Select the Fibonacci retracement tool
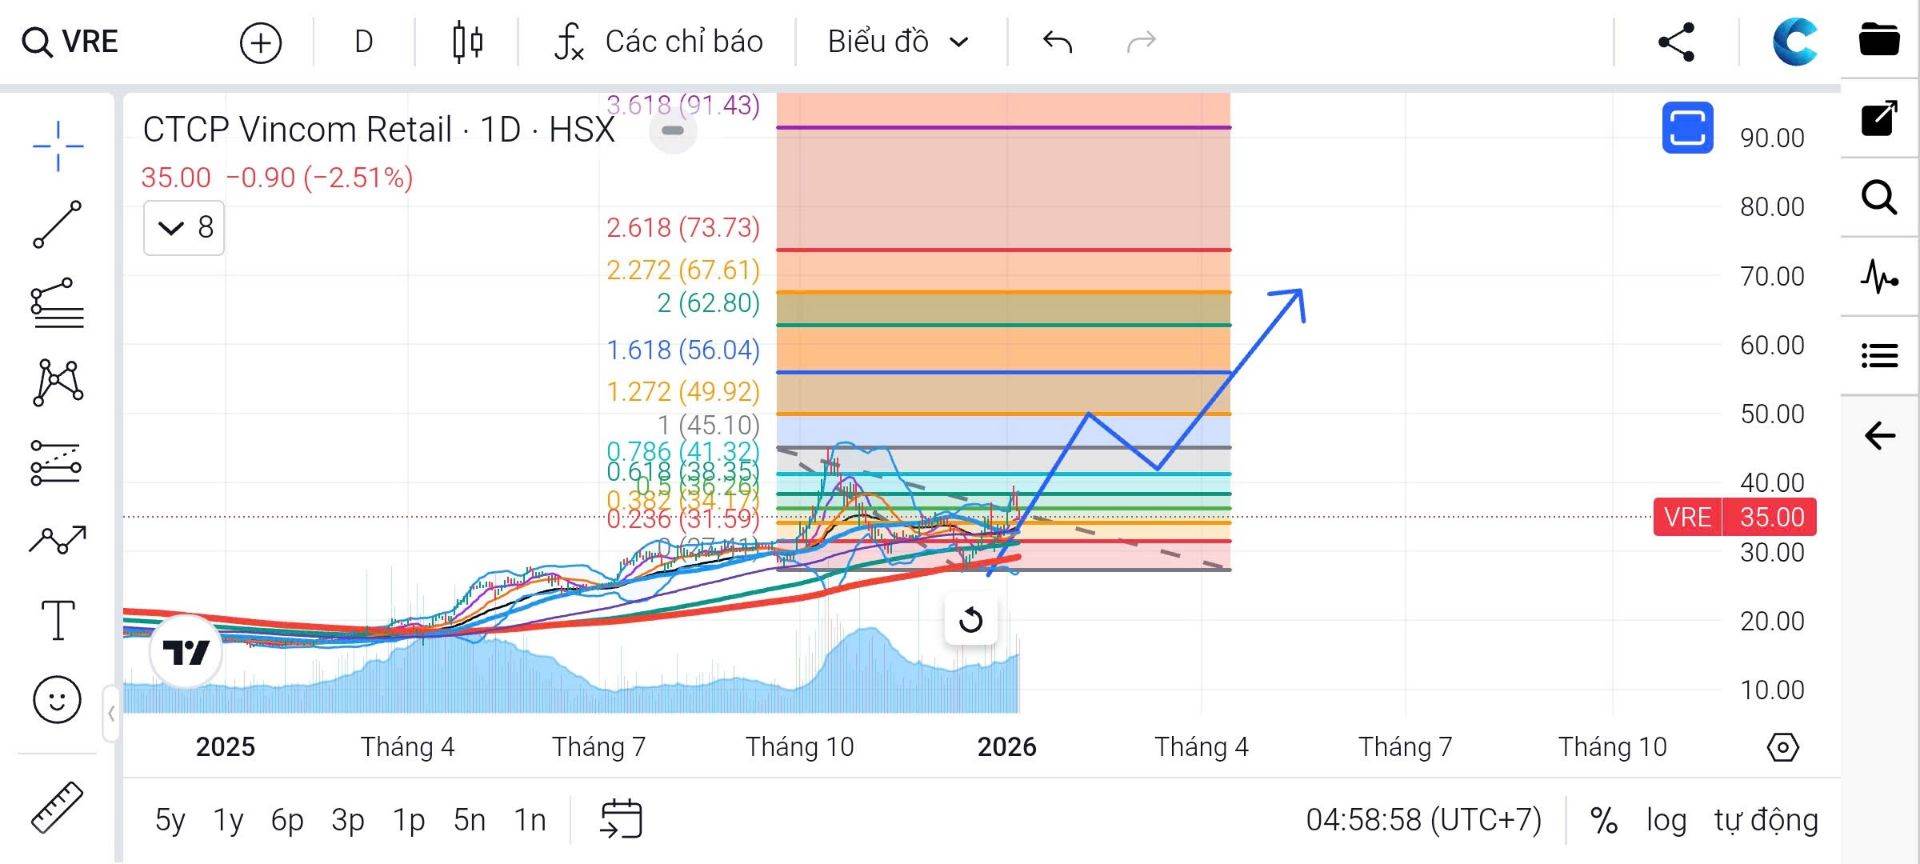The width and height of the screenshot is (1920, 864). tap(58, 303)
